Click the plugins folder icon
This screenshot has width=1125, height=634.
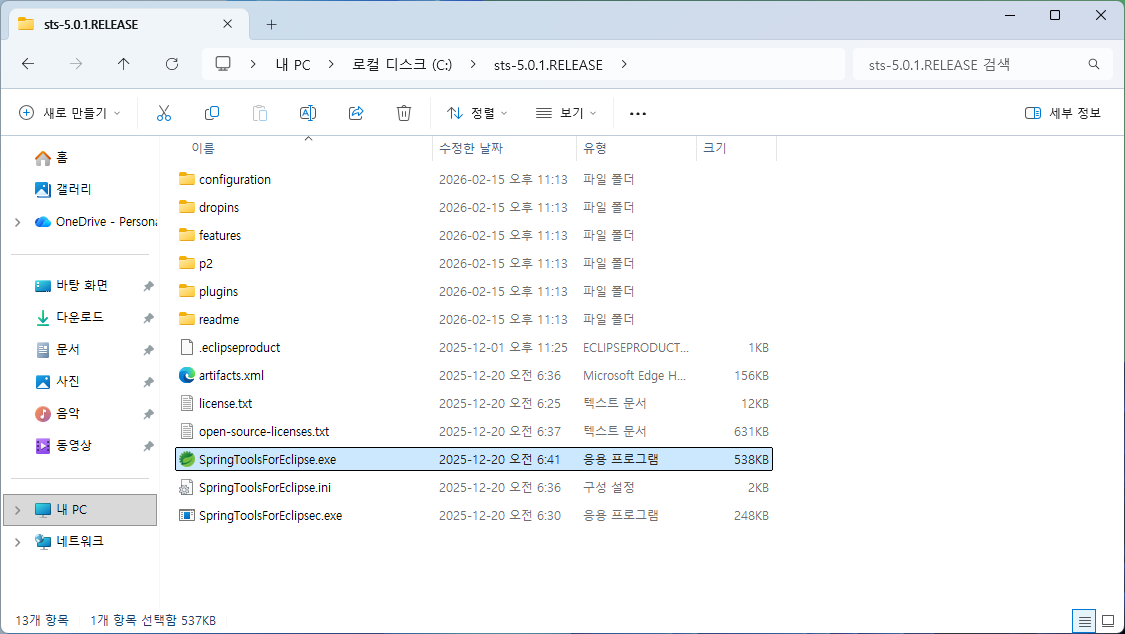pyautogui.click(x=187, y=291)
